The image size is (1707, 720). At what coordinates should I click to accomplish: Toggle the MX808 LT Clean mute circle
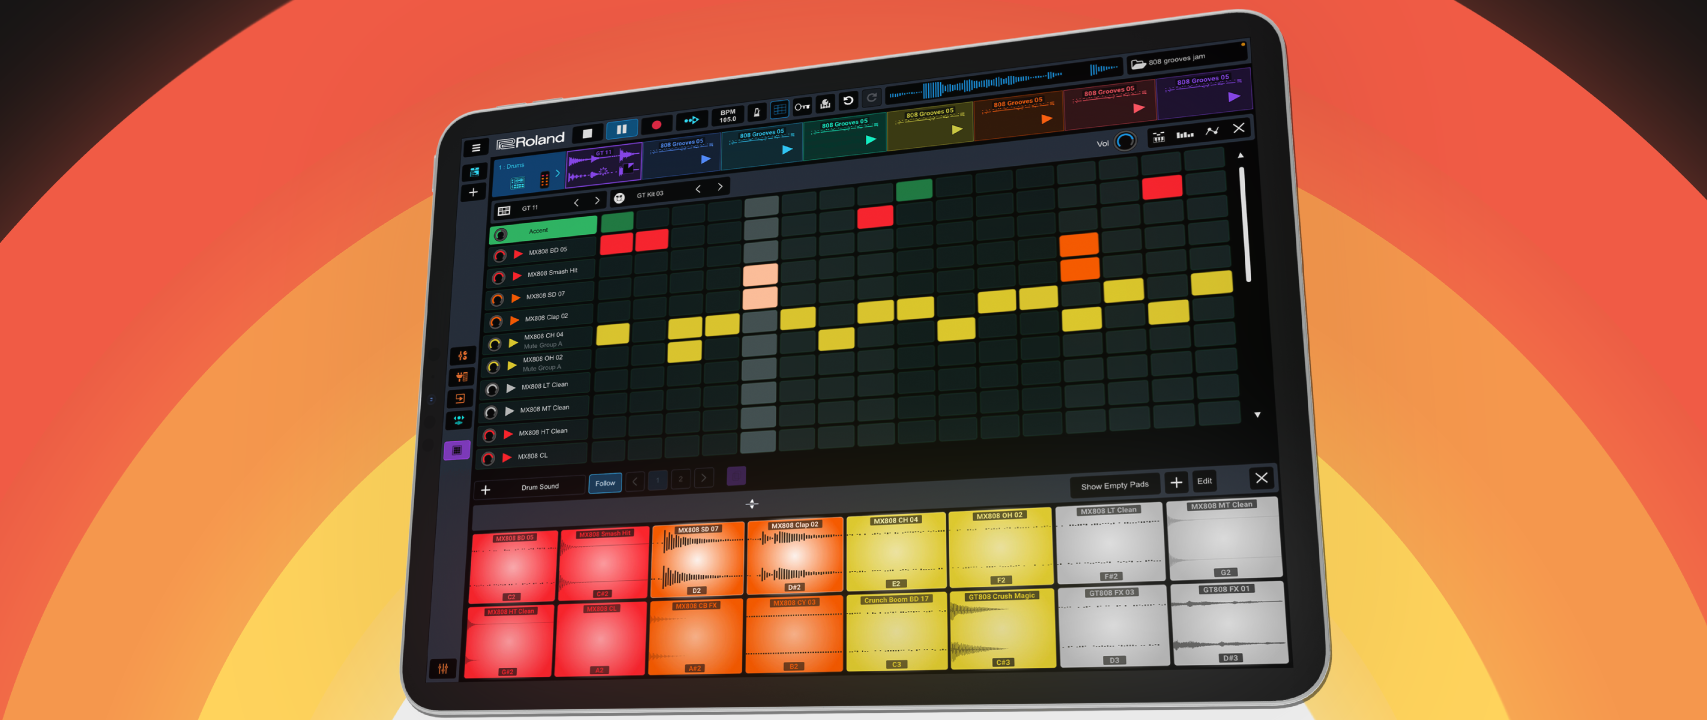[492, 390]
